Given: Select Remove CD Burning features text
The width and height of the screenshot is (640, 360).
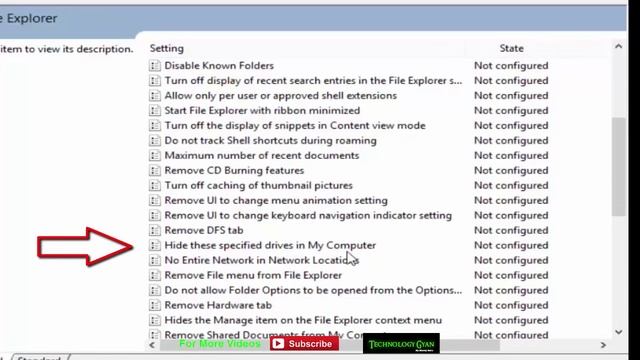Looking at the screenshot, I should [234, 171].
